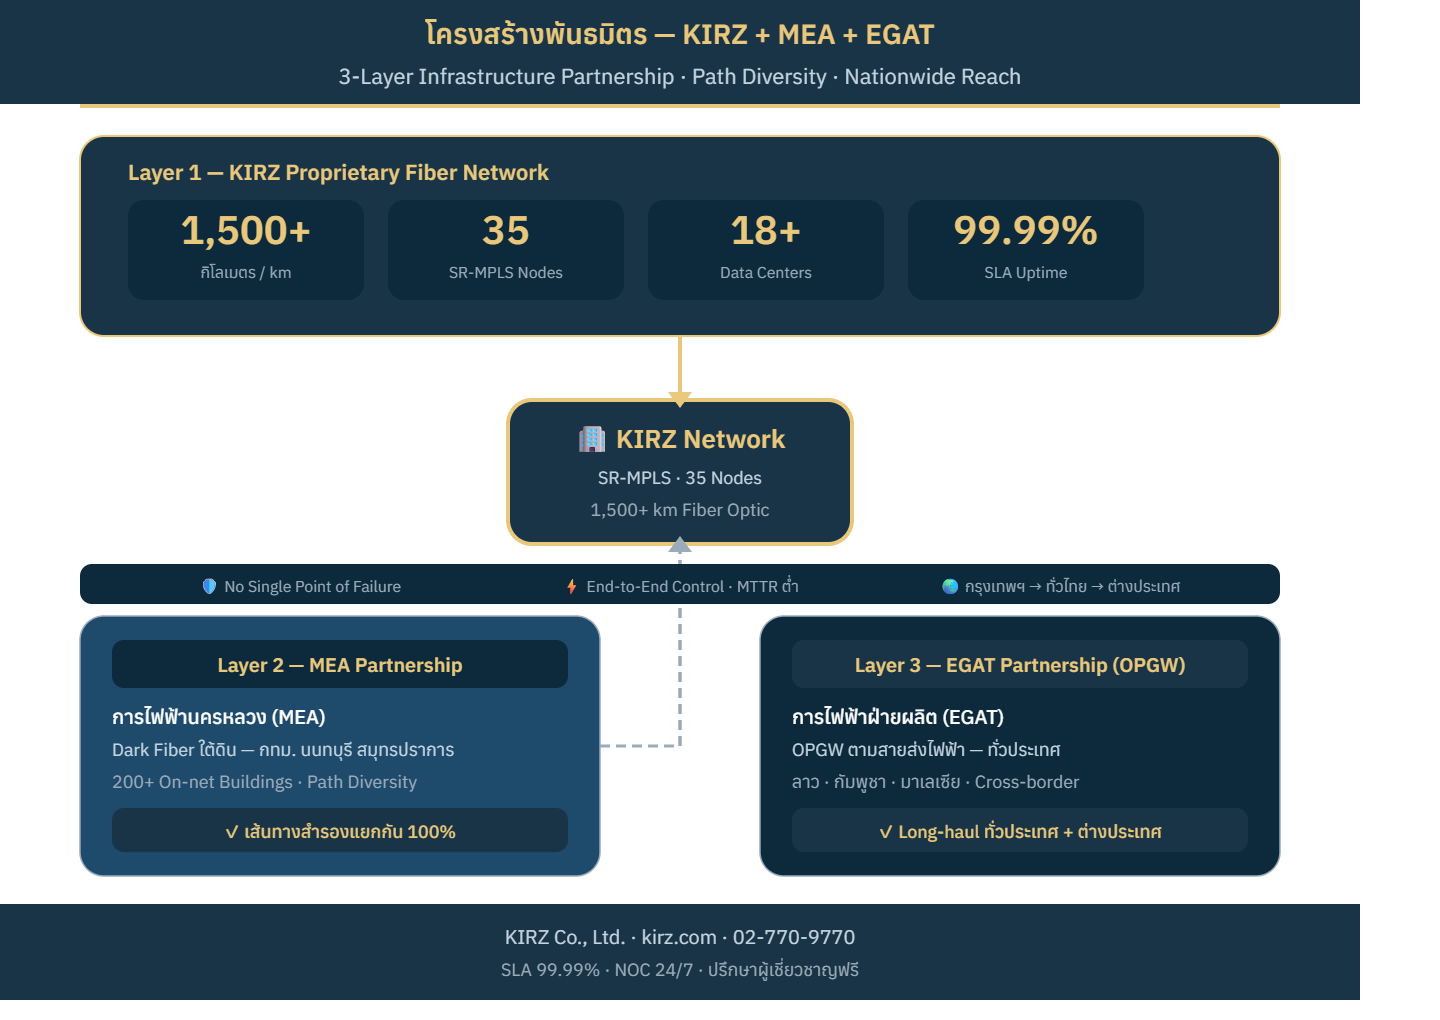The height and width of the screenshot is (1020, 1440).
Task: Click the building icon beside KIRZ Network
Action: coord(592,439)
